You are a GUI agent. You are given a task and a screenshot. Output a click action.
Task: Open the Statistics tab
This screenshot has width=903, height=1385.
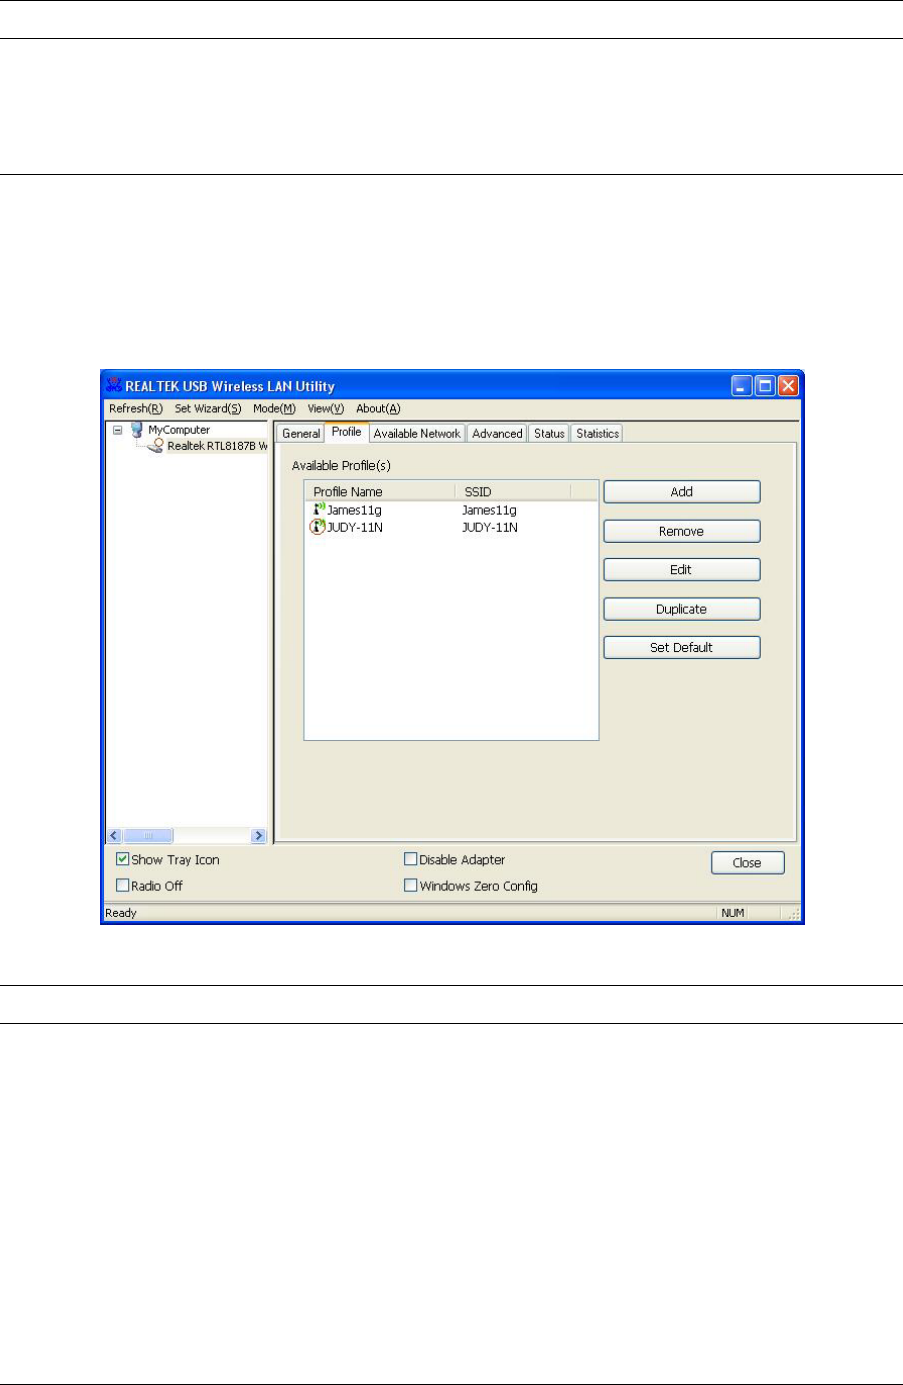(x=597, y=434)
